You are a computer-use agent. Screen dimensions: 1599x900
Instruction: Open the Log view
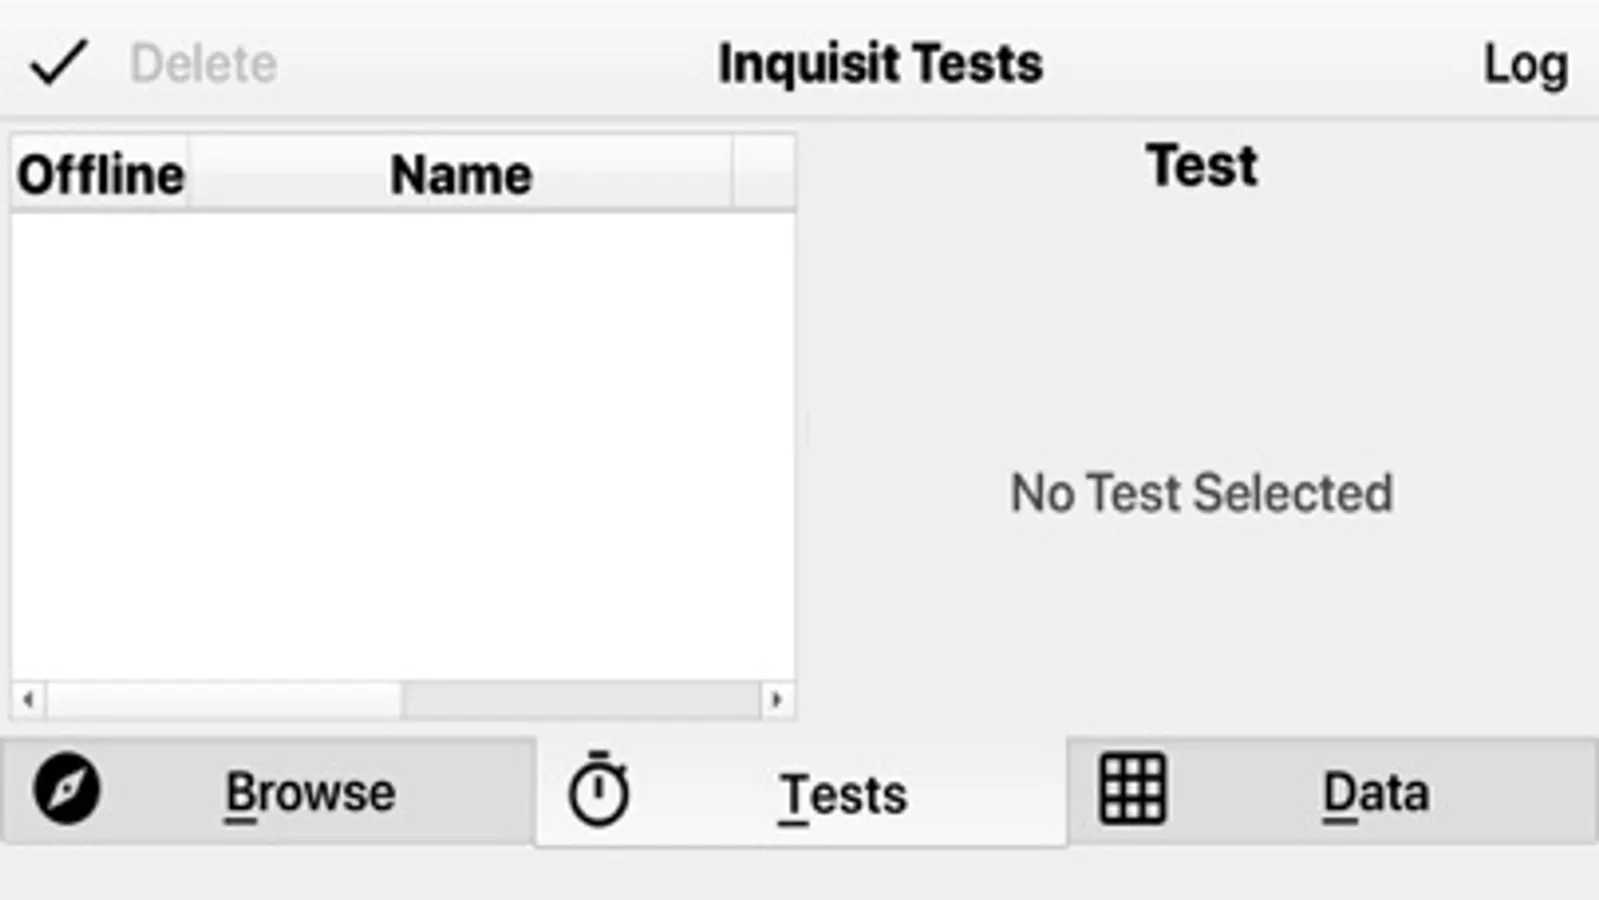click(x=1524, y=65)
